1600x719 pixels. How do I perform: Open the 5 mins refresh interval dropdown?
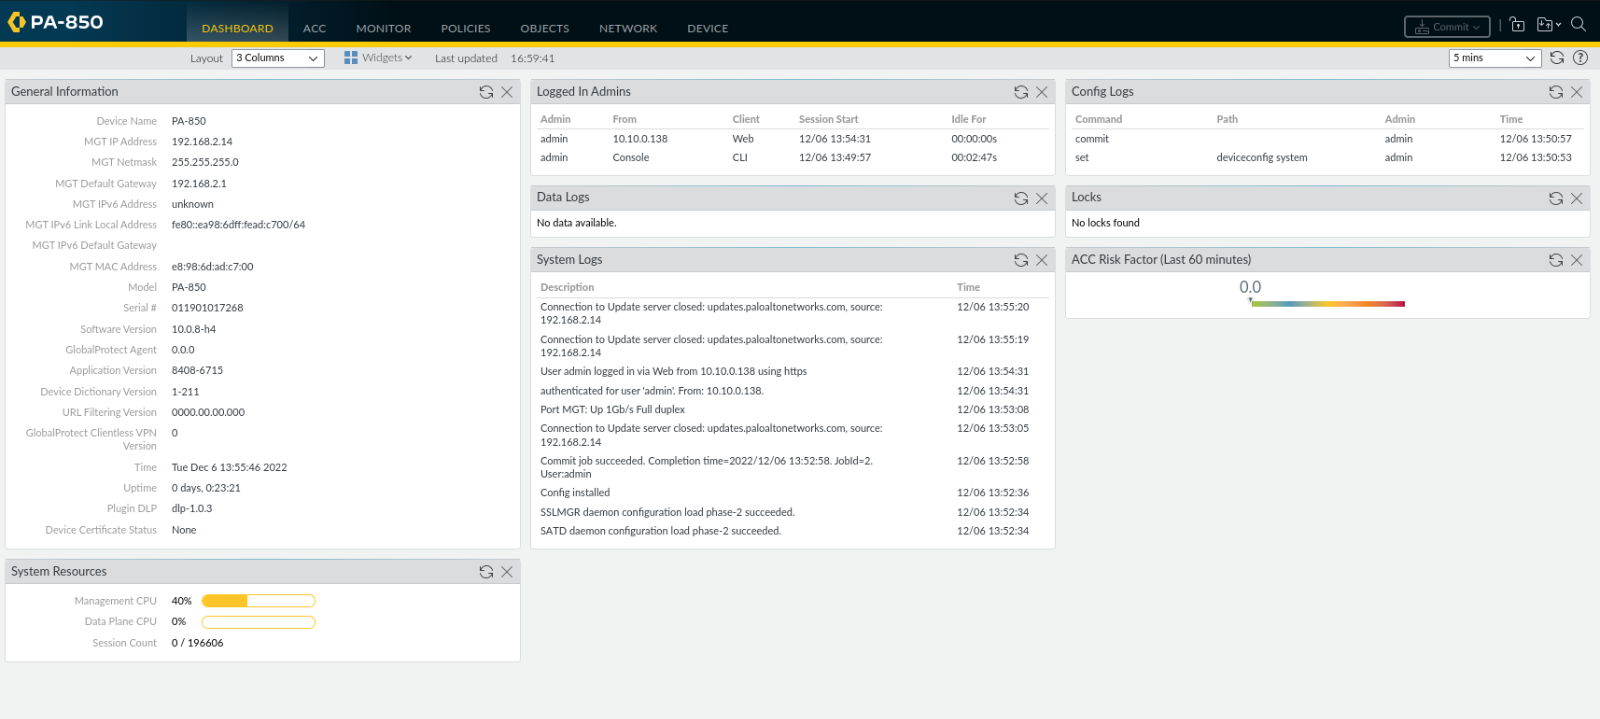(1494, 58)
